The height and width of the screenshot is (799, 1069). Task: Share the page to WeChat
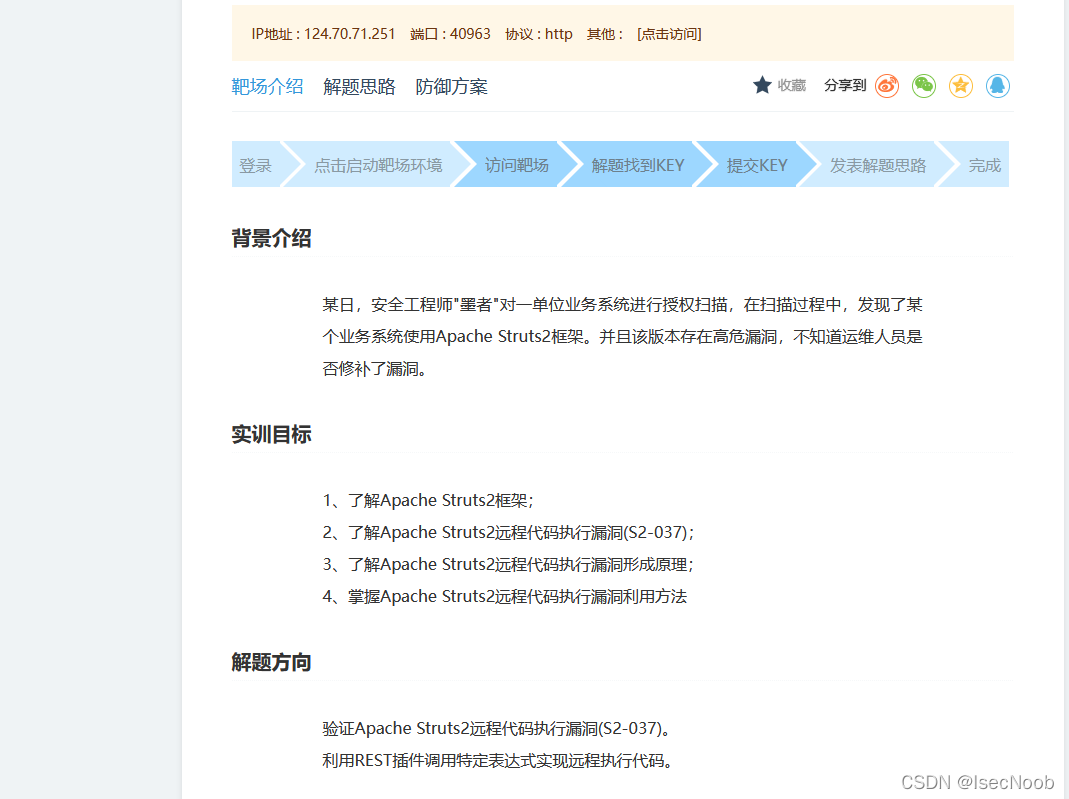(x=923, y=86)
